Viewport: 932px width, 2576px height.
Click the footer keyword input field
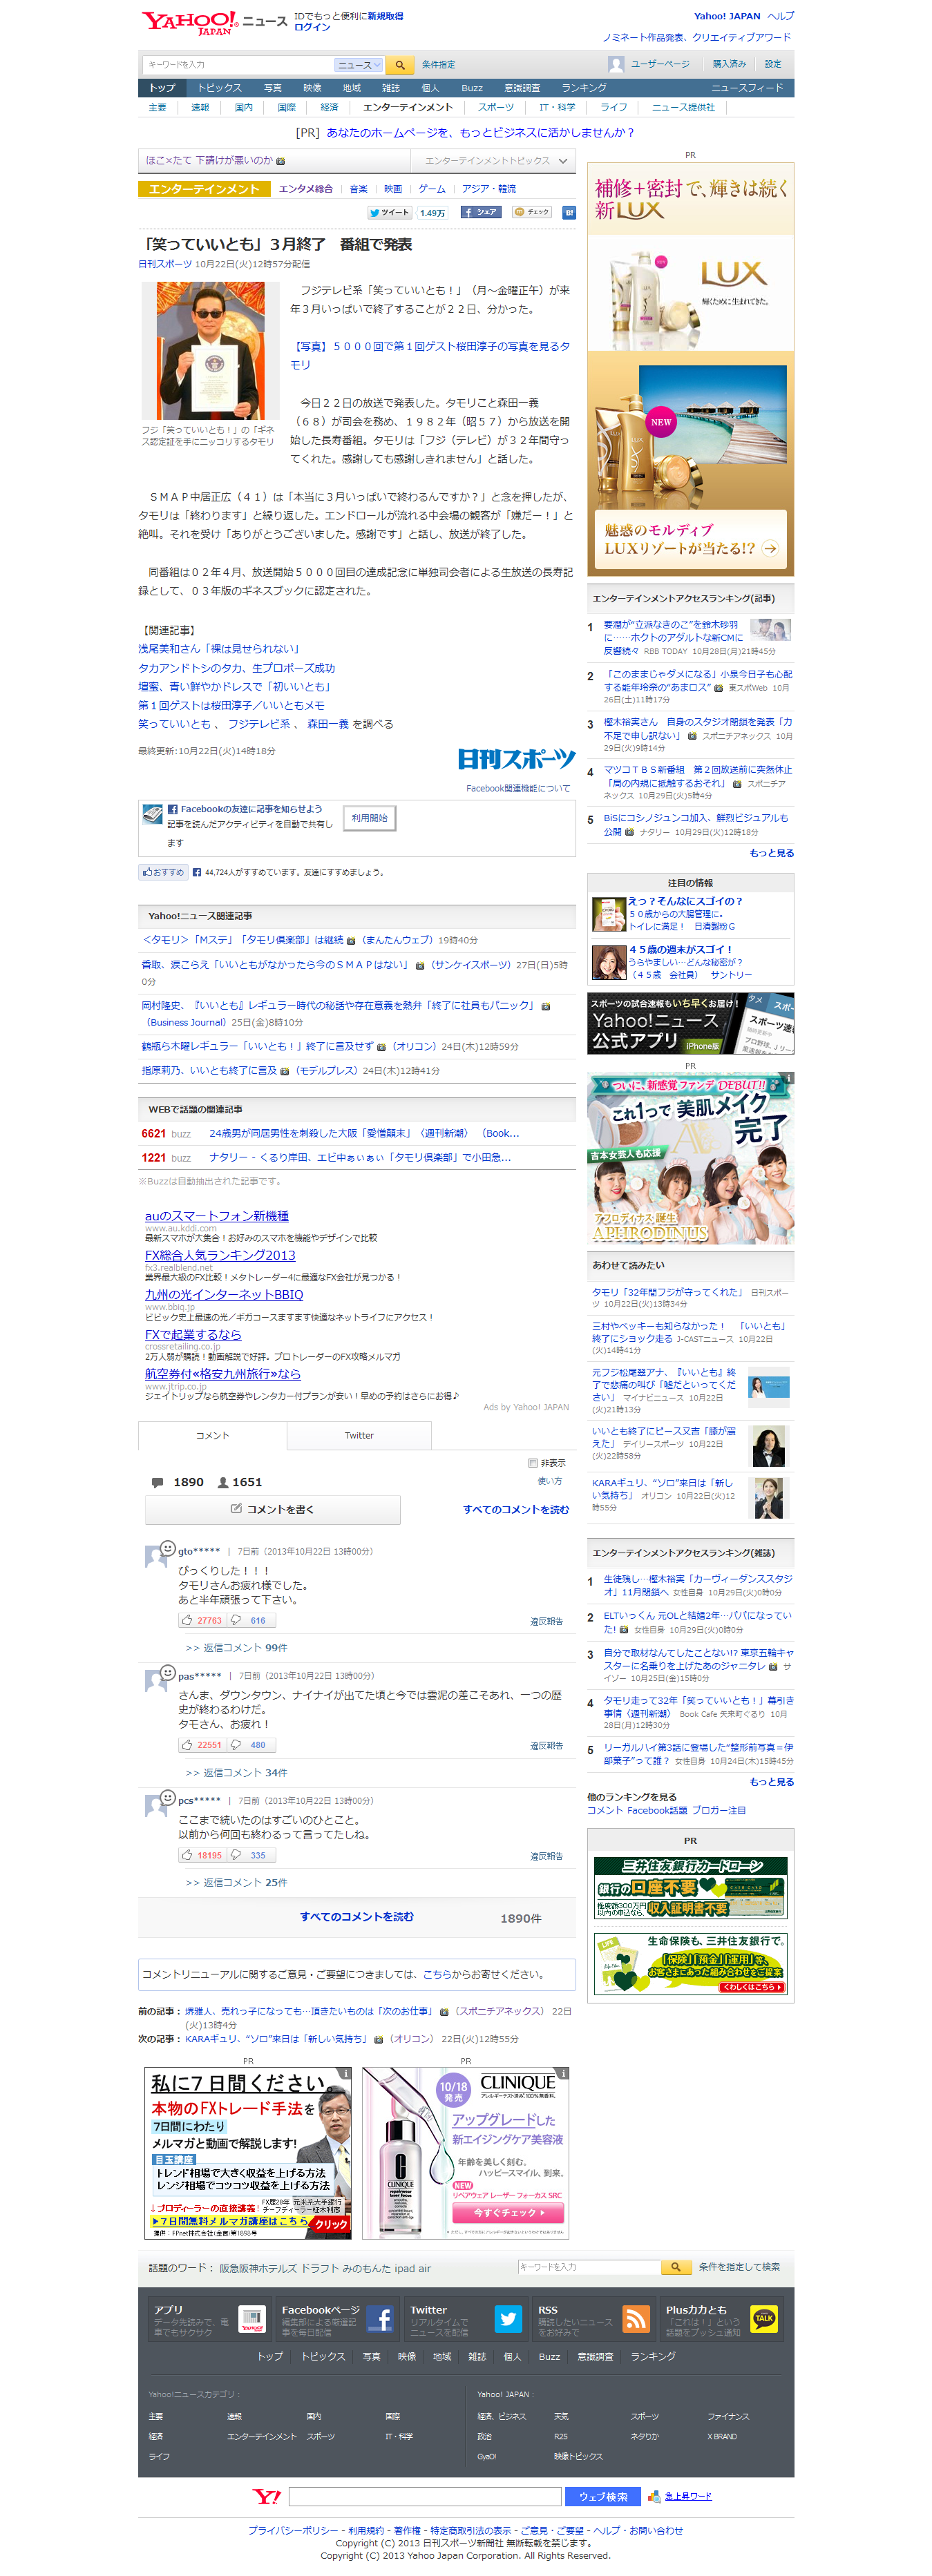pyautogui.click(x=589, y=2267)
